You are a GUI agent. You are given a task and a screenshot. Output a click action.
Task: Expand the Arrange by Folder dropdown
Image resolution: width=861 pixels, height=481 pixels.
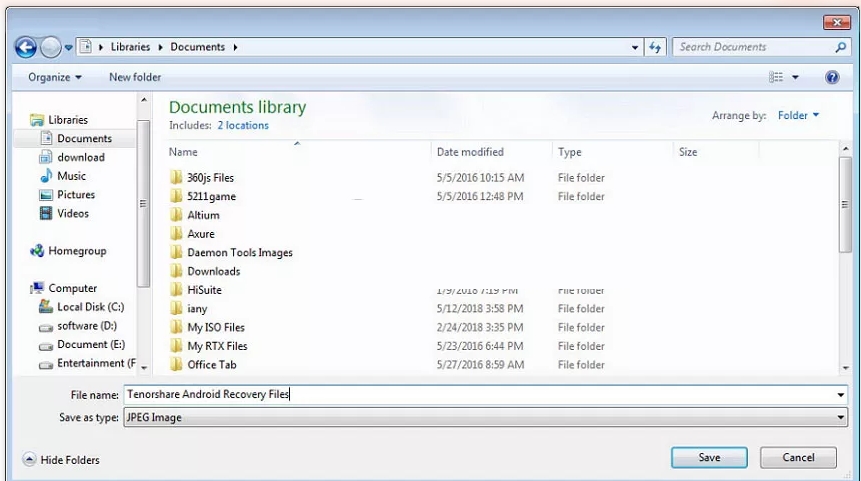pos(798,116)
